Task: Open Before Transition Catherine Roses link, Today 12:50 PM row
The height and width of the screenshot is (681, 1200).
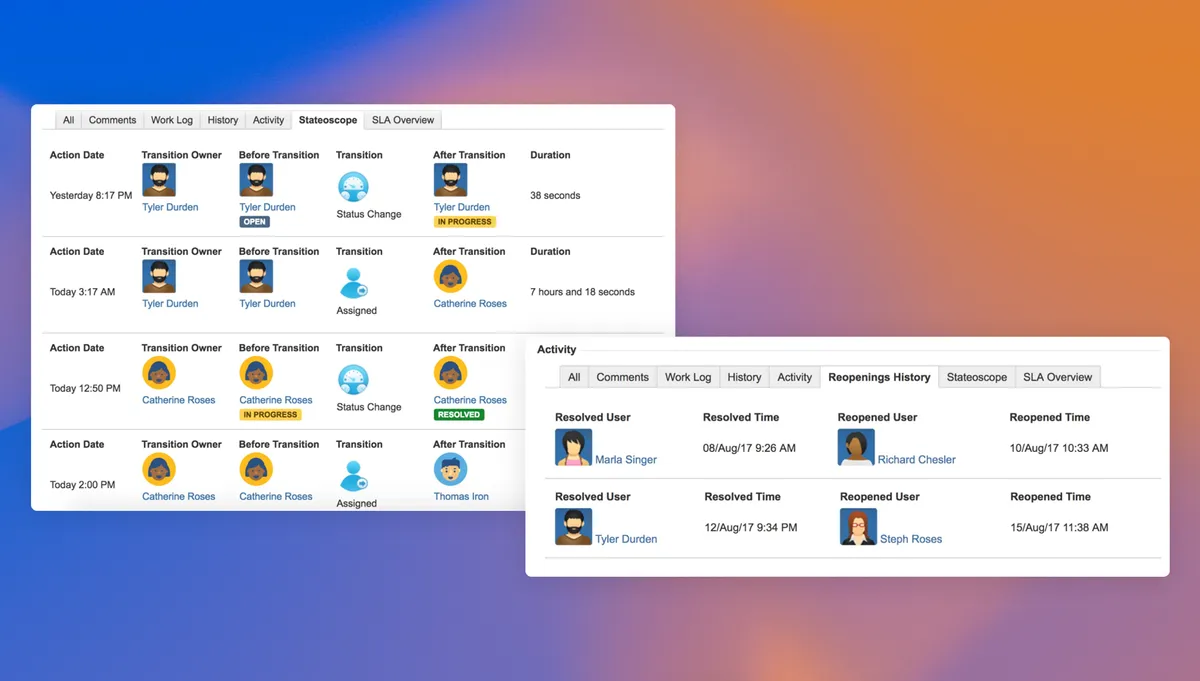Action: [x=276, y=400]
